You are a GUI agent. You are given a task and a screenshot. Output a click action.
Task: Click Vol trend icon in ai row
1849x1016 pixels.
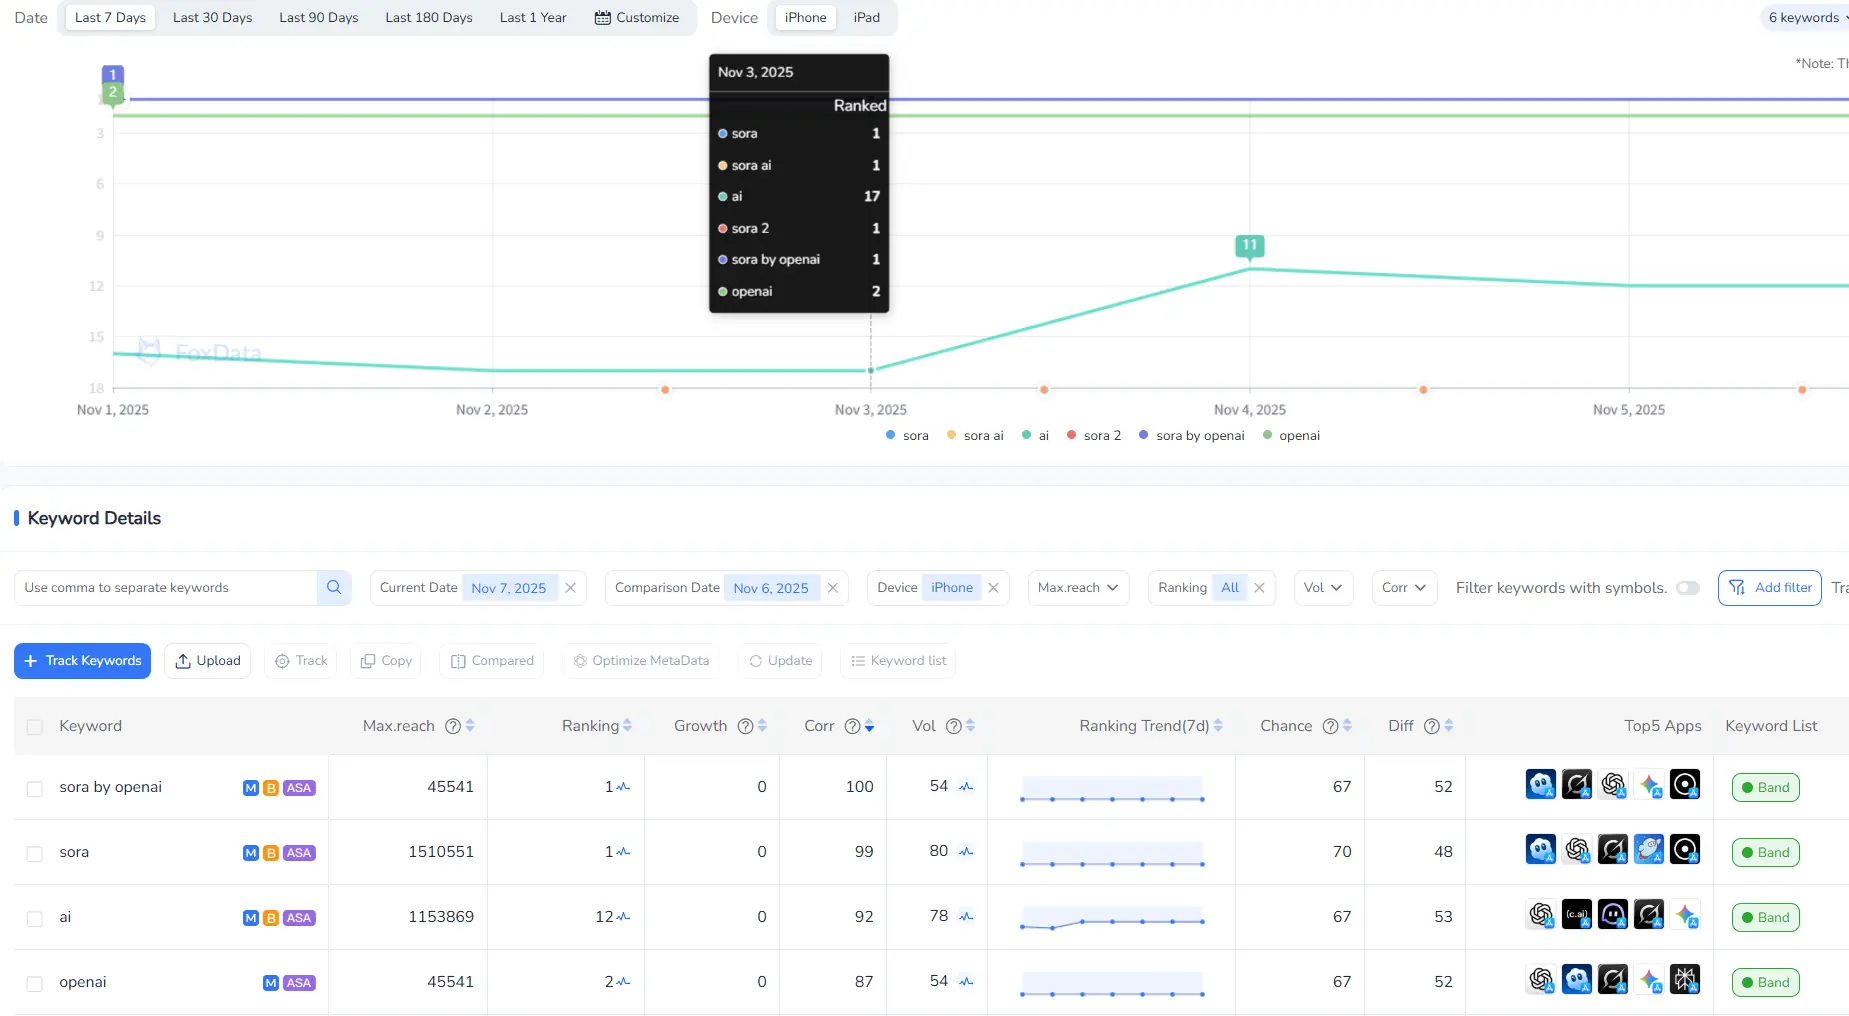click(x=966, y=917)
